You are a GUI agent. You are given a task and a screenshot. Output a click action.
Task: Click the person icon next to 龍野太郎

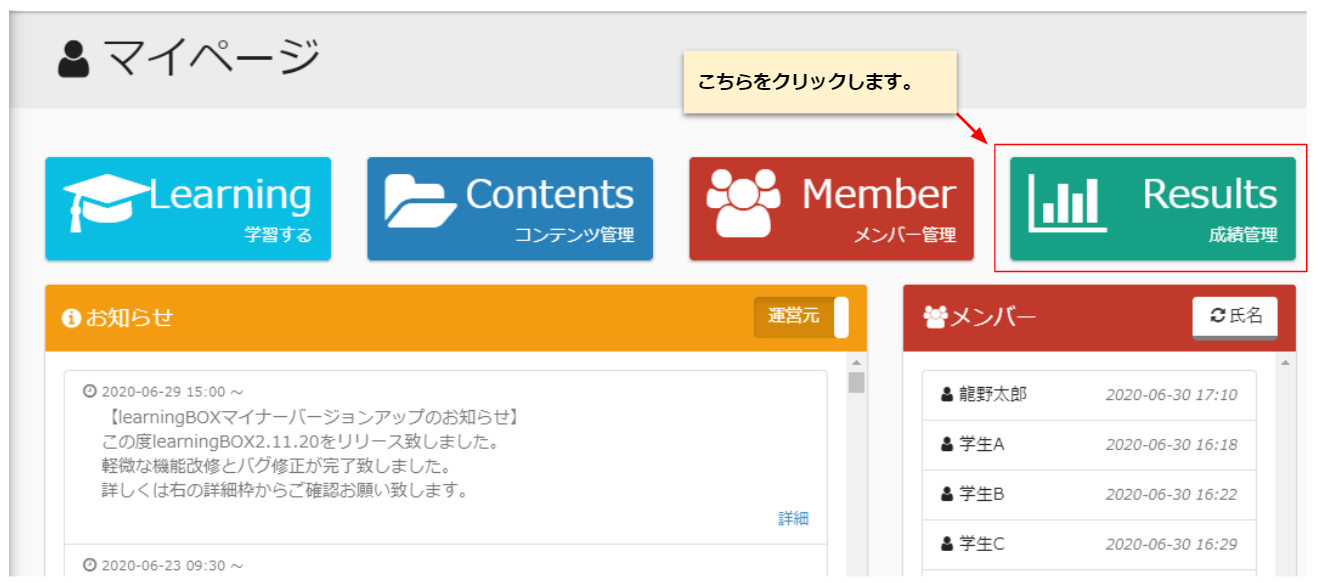point(947,395)
